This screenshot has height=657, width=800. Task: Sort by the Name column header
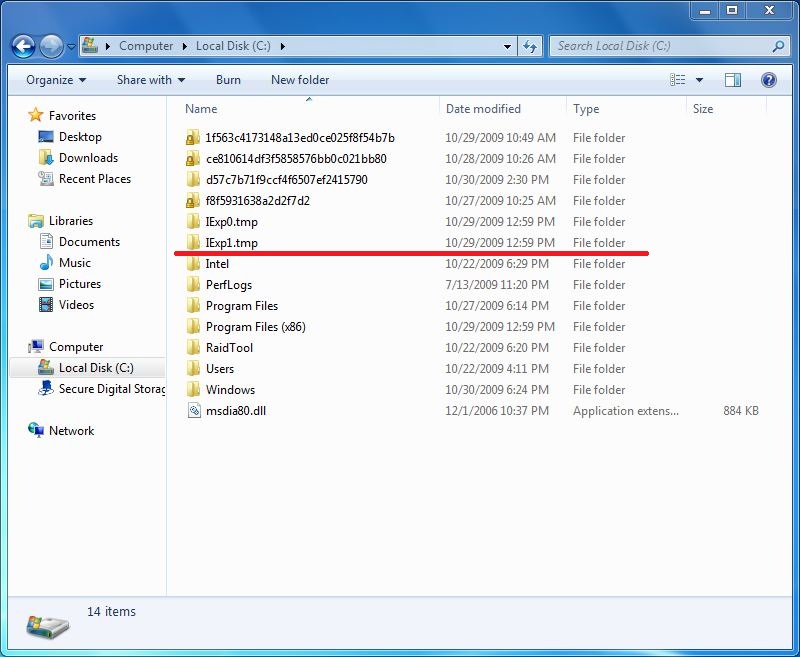coord(201,109)
